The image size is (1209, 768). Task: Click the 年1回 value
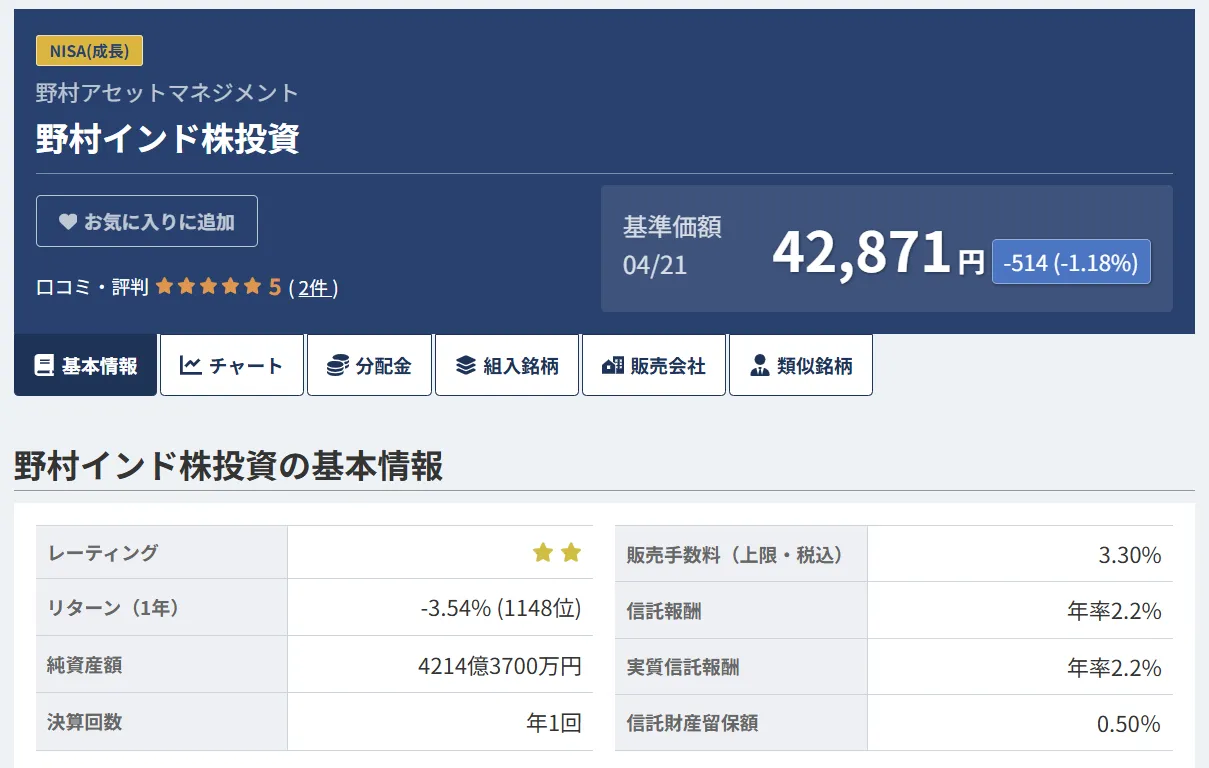554,722
